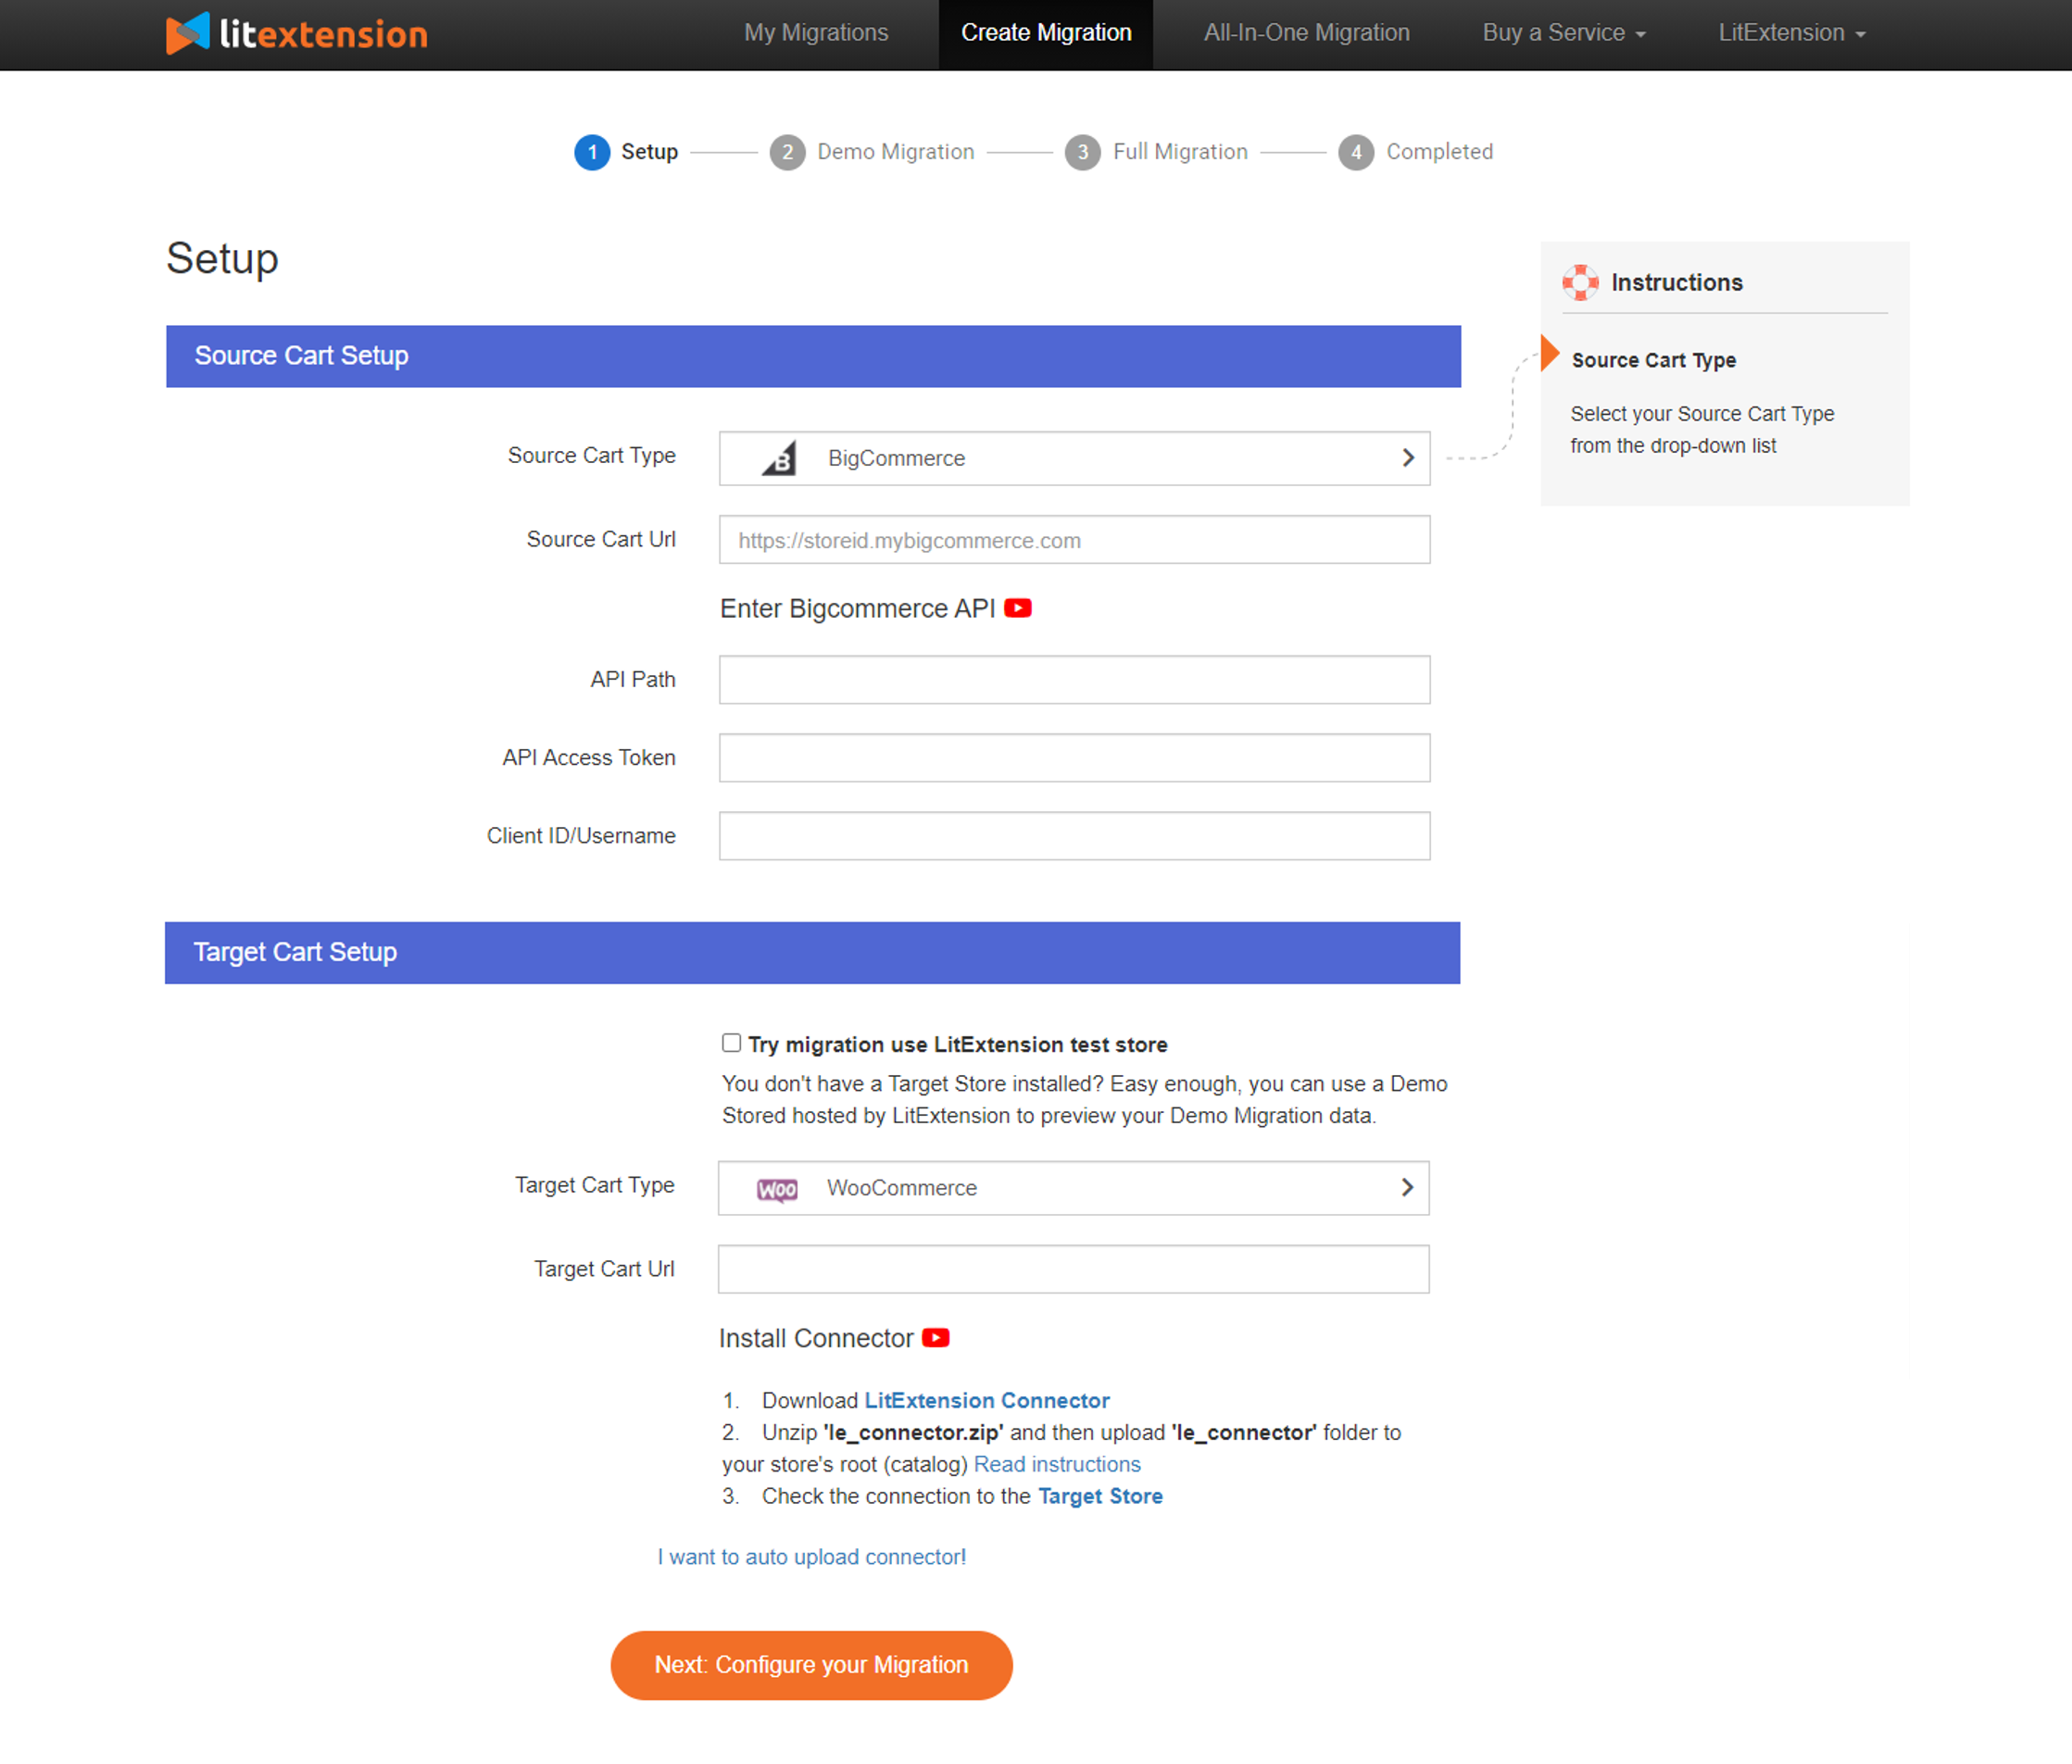Click the Full Migration step label
Screen dimensions: 2072x1764
1180,152
